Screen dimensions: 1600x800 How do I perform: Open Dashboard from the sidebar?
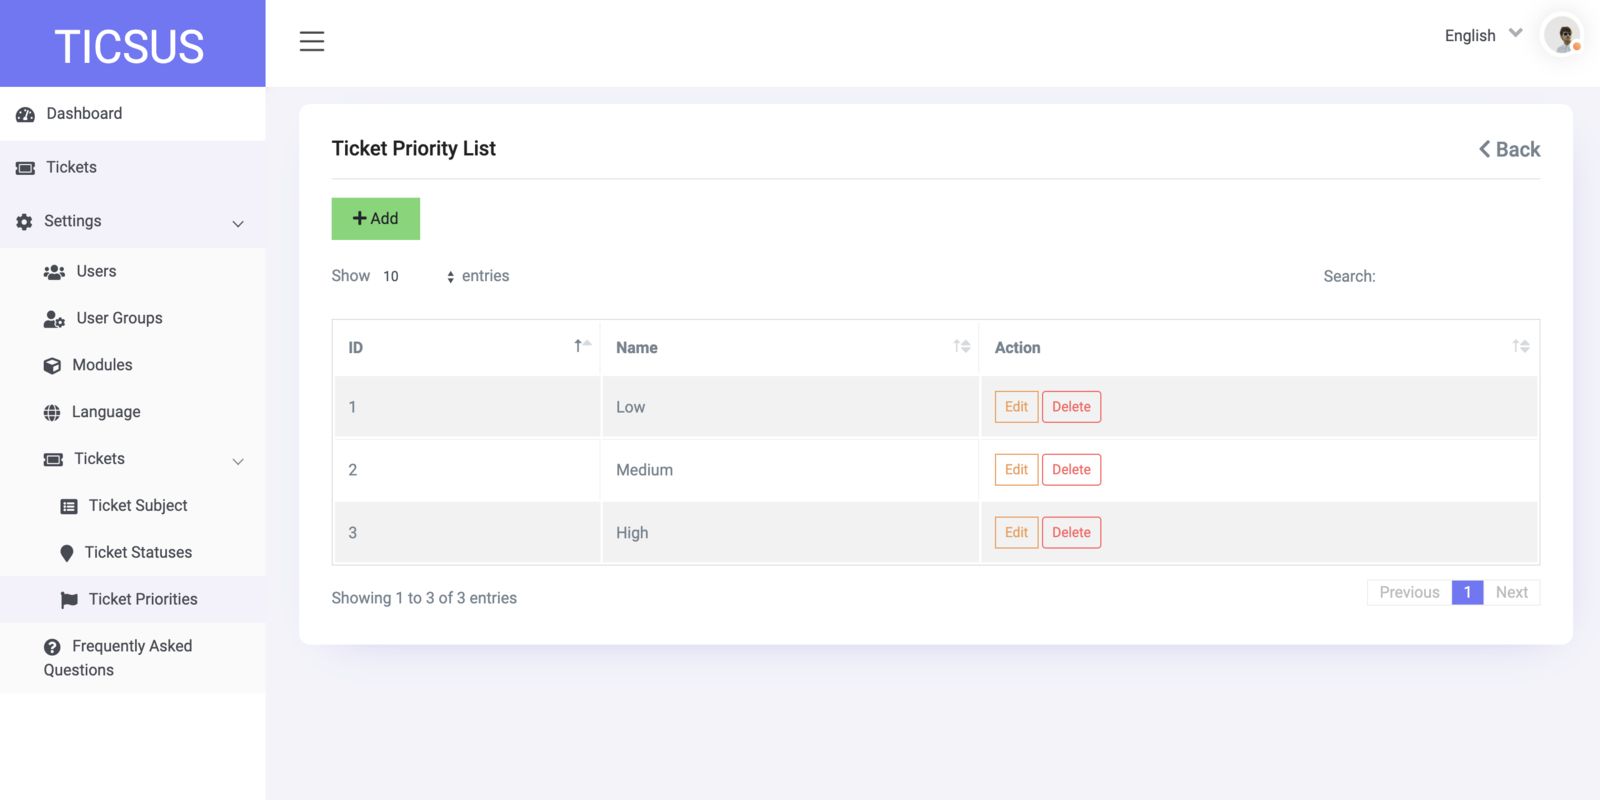click(133, 114)
